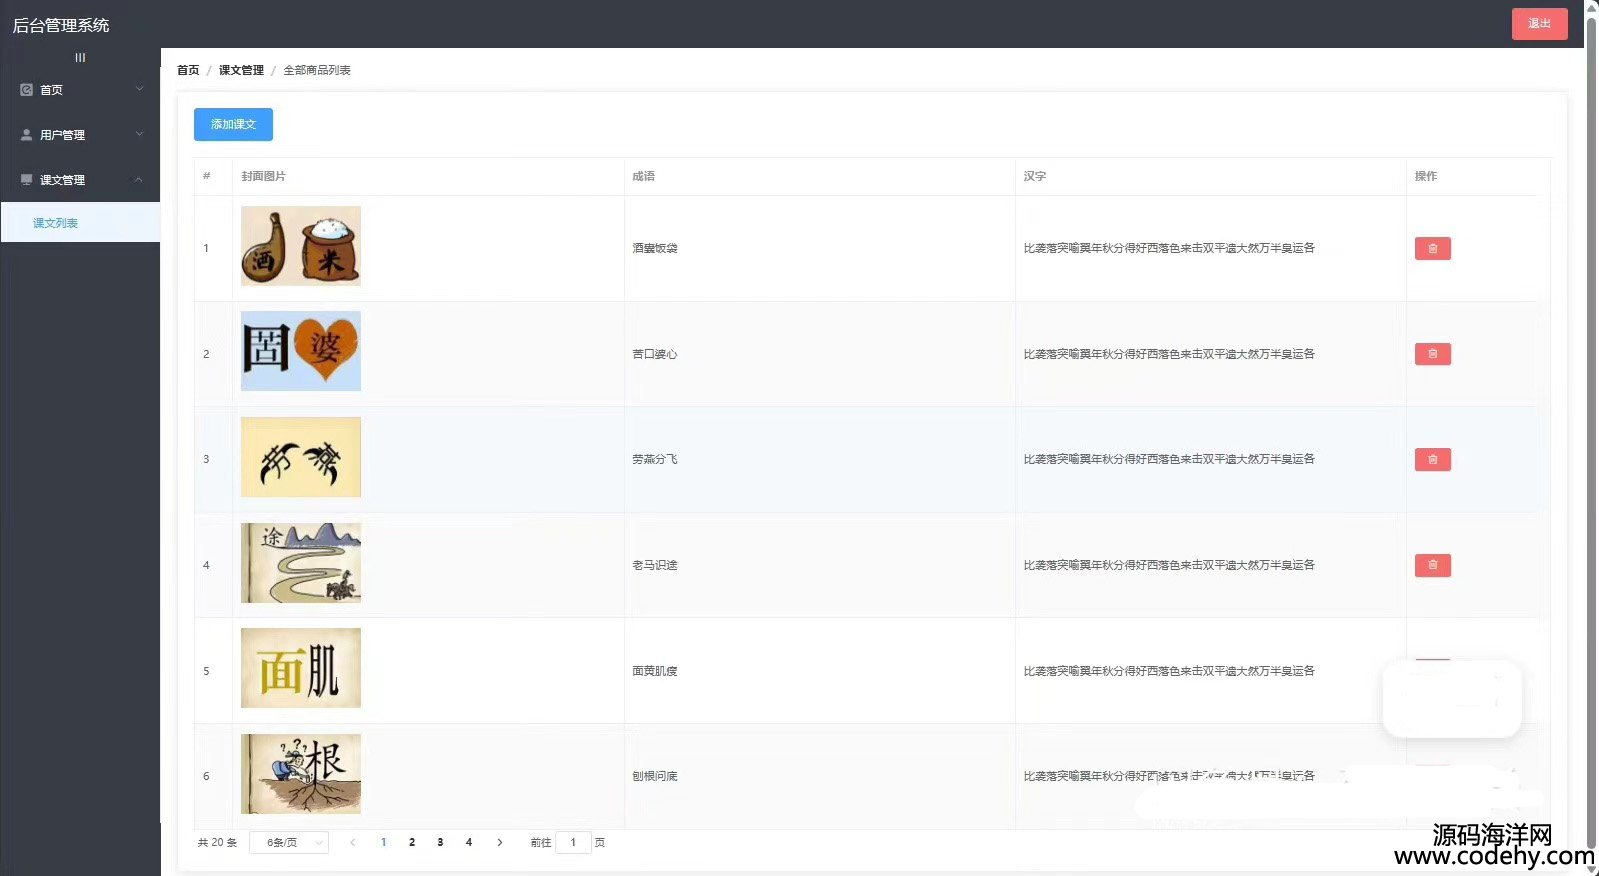Open the 面黄肌瘦 cover thumbnail

pos(301,668)
